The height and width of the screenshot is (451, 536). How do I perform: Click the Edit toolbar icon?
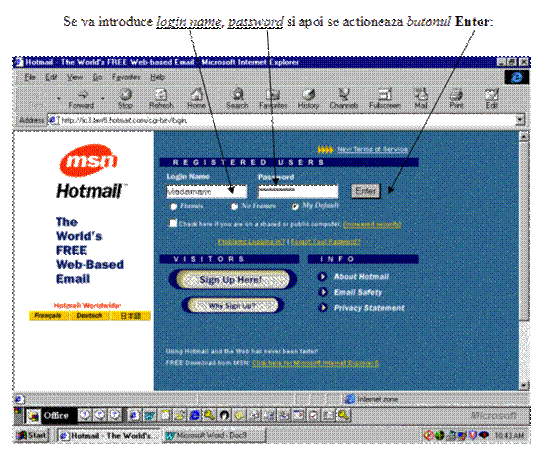click(x=492, y=99)
